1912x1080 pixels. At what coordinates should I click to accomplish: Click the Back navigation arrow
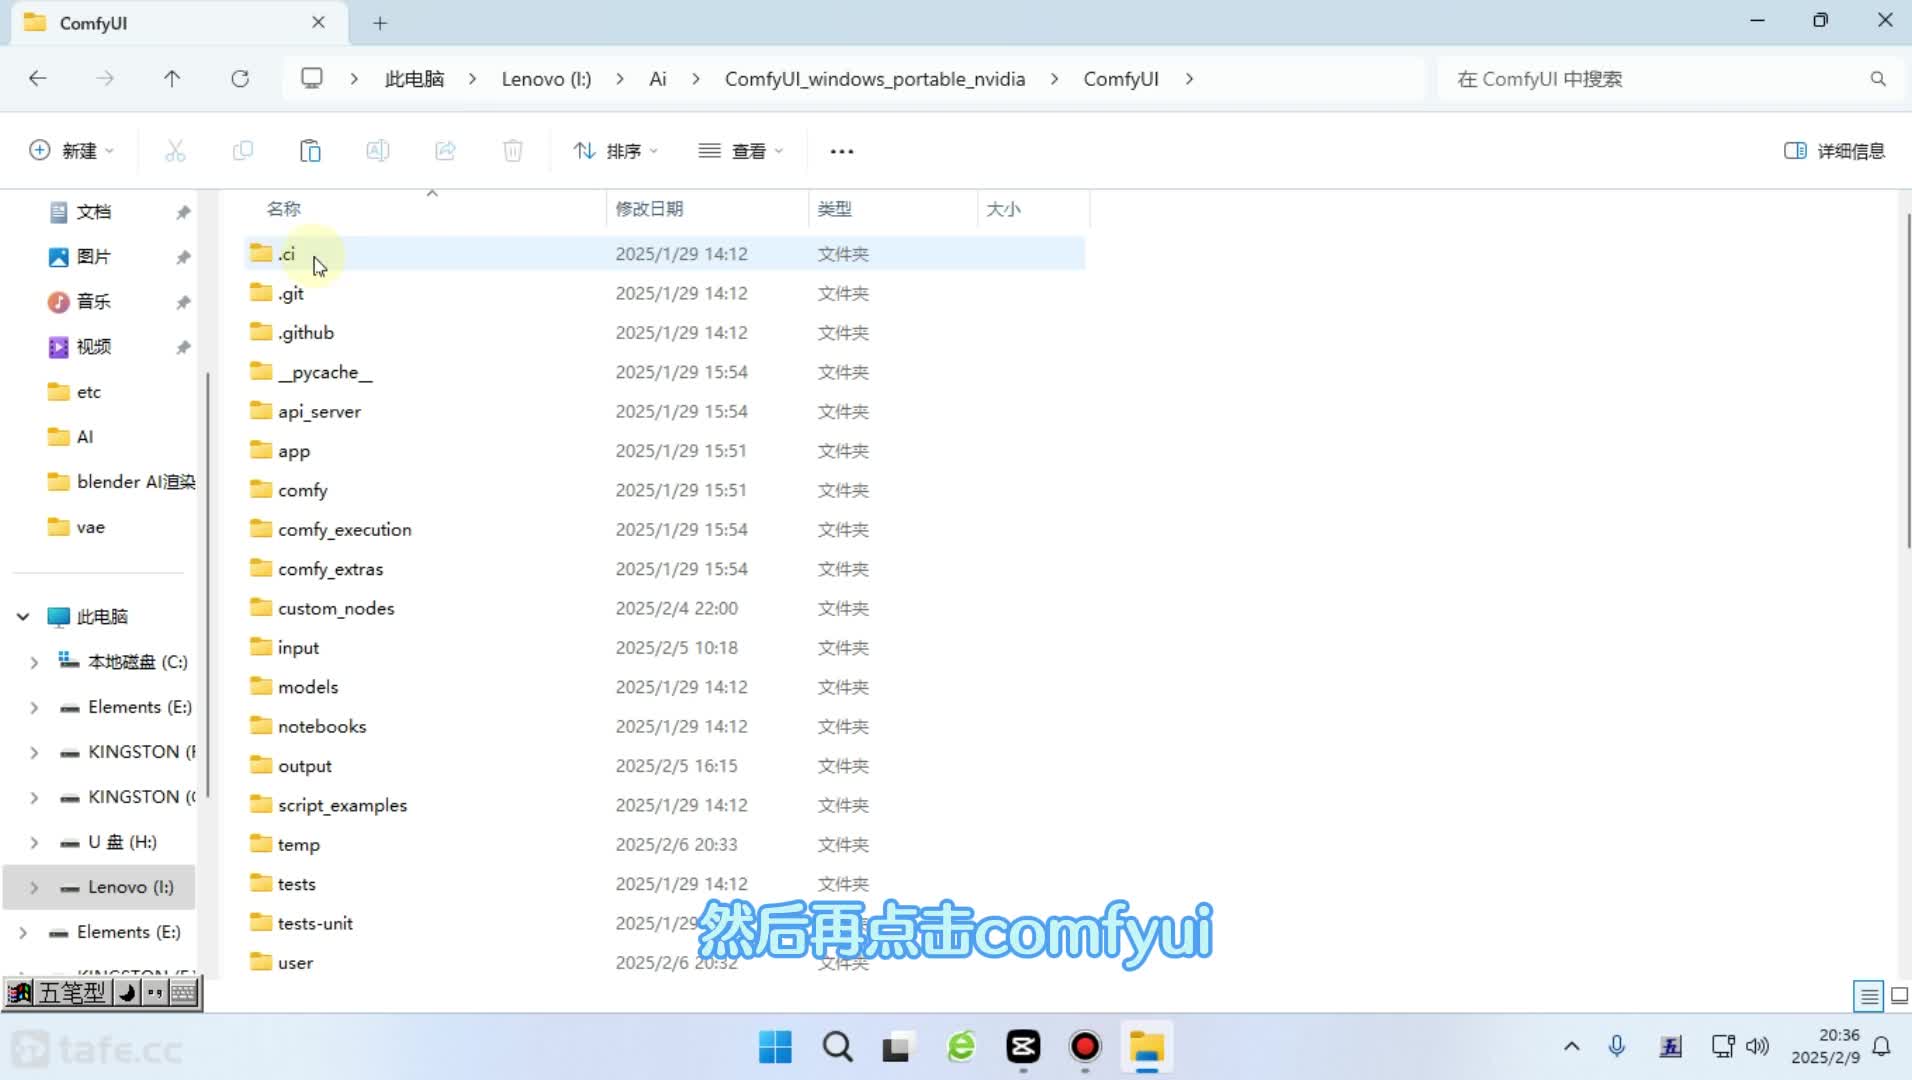(x=38, y=79)
